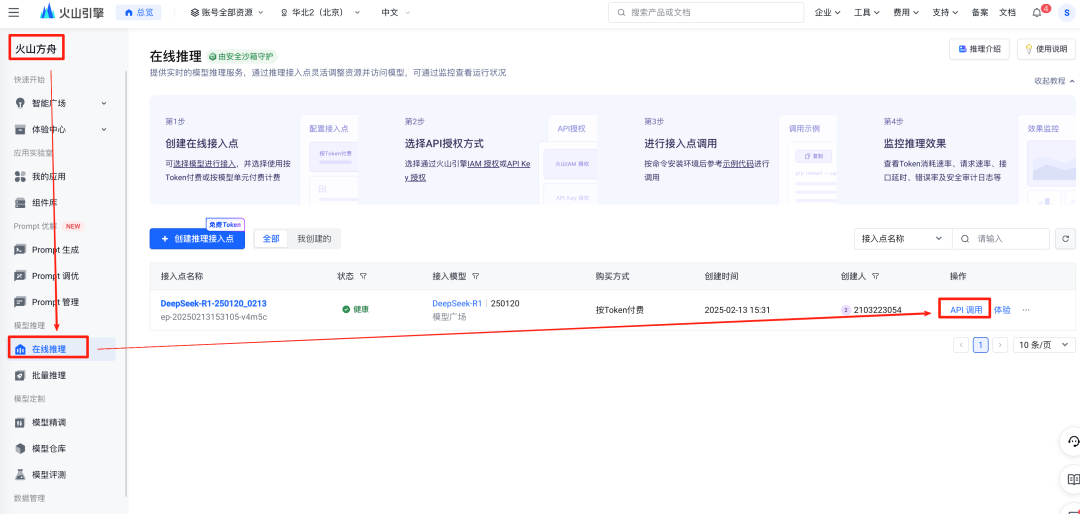Open the 总览 overview button
This screenshot has height=514, width=1080.
click(x=138, y=12)
